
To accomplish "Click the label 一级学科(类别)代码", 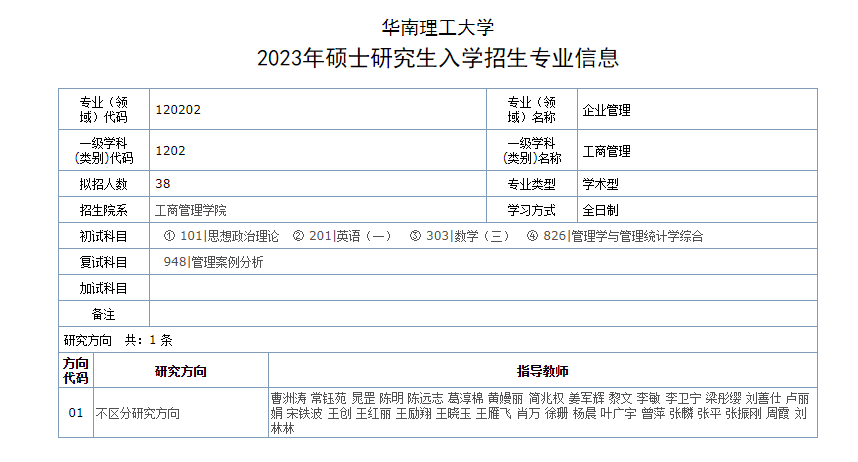I will point(103,151).
